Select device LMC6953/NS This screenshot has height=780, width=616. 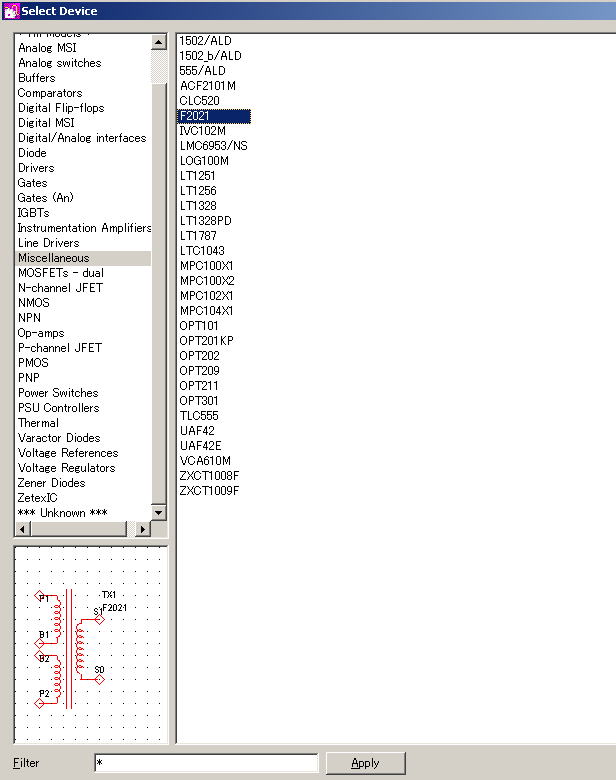[x=213, y=146]
